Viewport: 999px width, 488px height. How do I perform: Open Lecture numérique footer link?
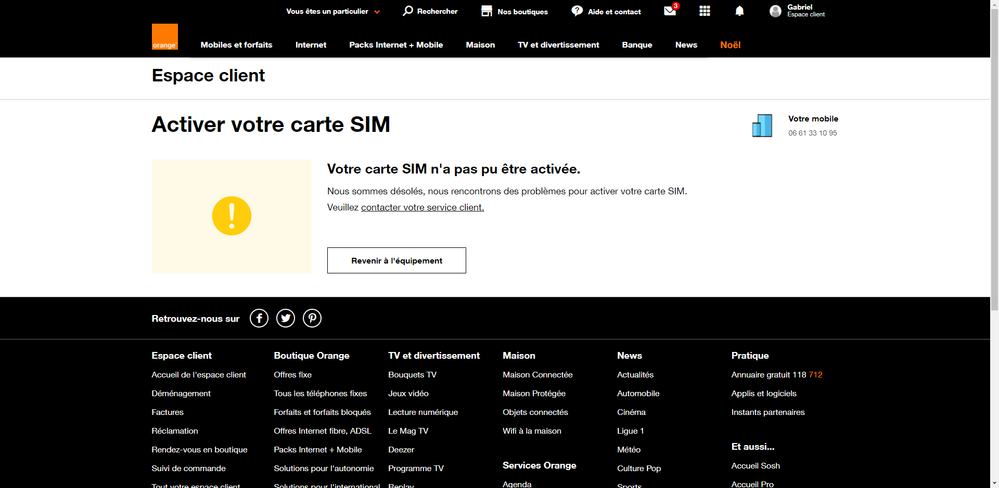pyautogui.click(x=423, y=412)
